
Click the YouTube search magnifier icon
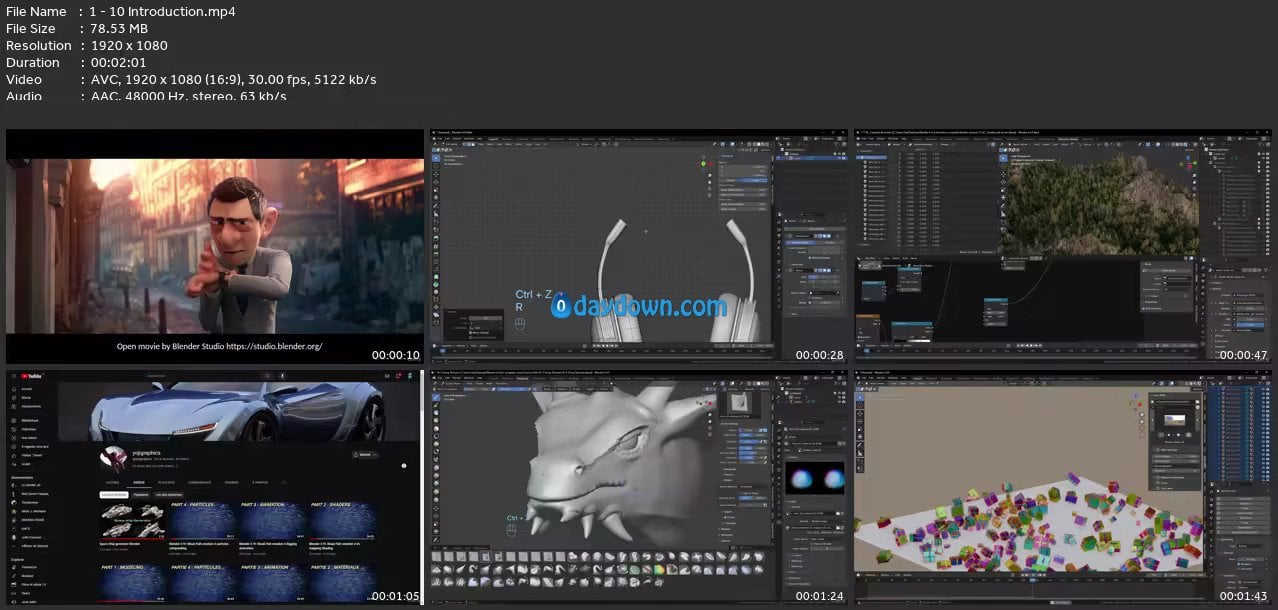coord(267,376)
